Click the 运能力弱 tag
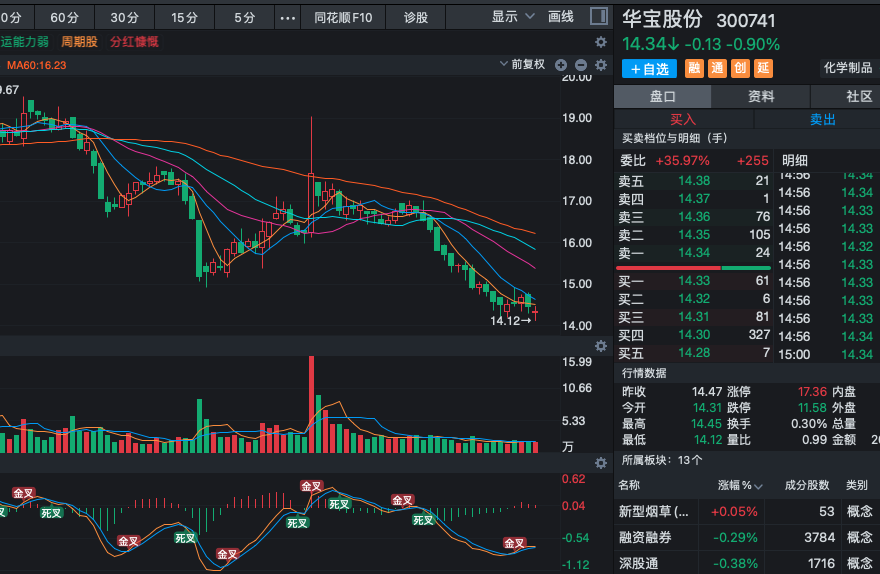This screenshot has width=880, height=574. (x=24, y=42)
